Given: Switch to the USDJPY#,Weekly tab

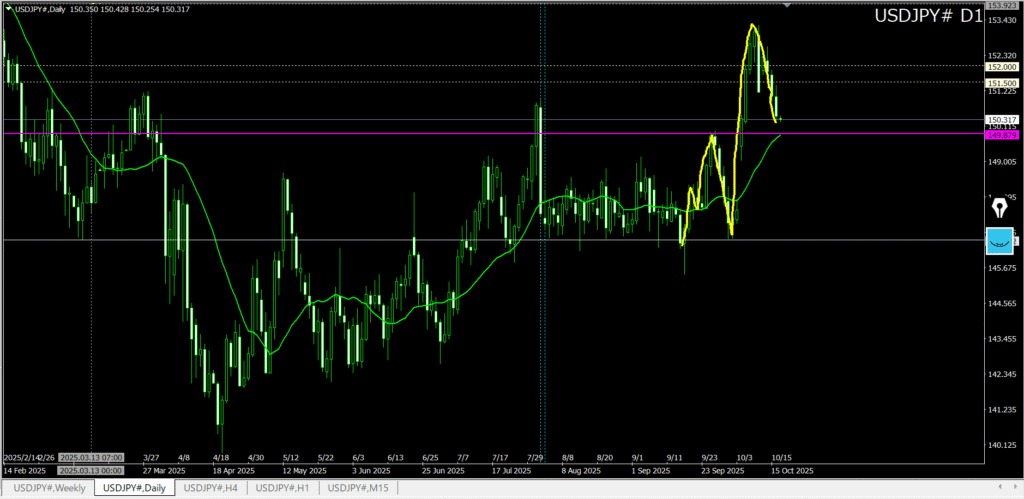Looking at the screenshot, I should pyautogui.click(x=49, y=487).
